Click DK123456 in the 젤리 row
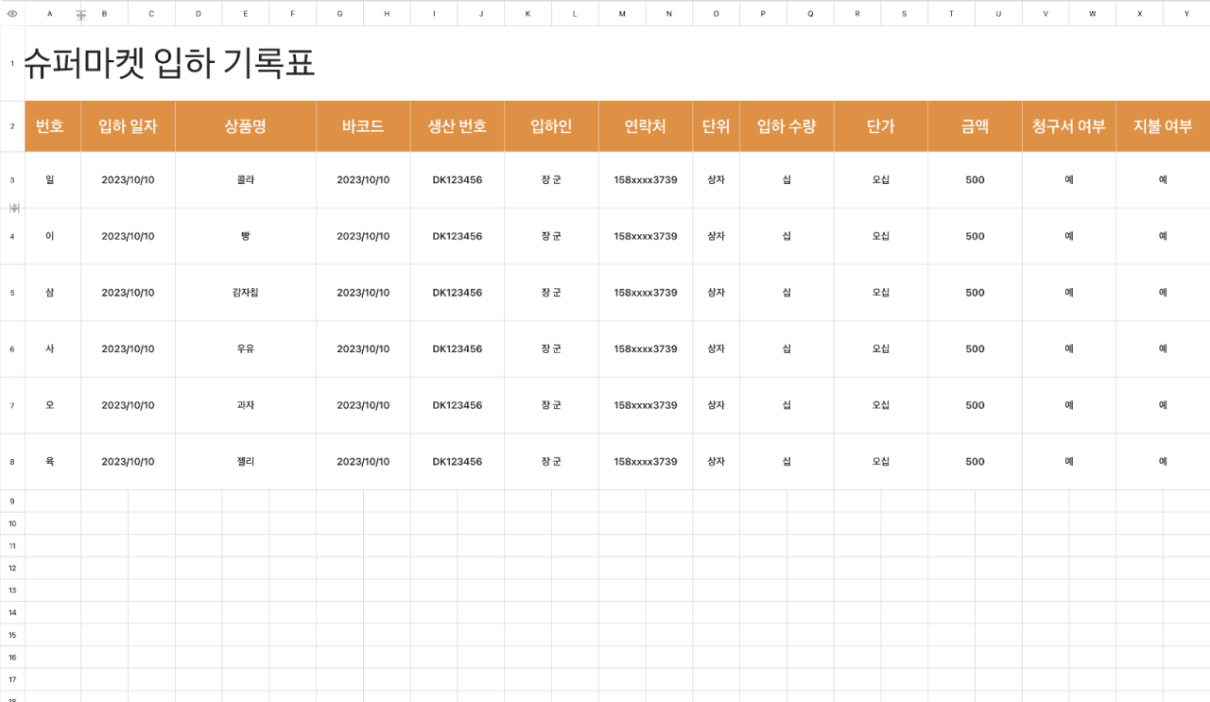Screen dimensions: 1210x702 tap(457, 462)
